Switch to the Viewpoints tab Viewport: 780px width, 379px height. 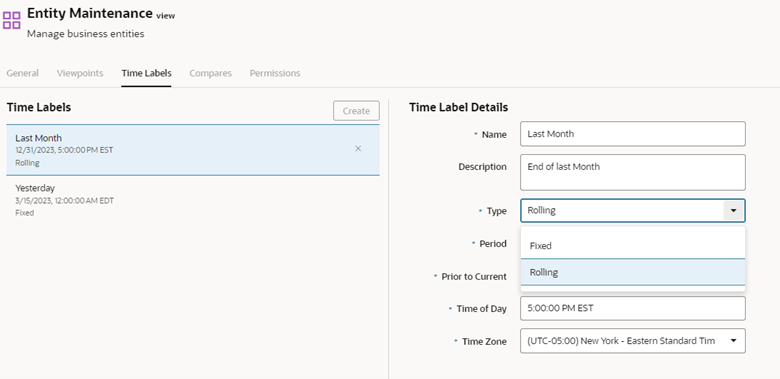tap(80, 73)
